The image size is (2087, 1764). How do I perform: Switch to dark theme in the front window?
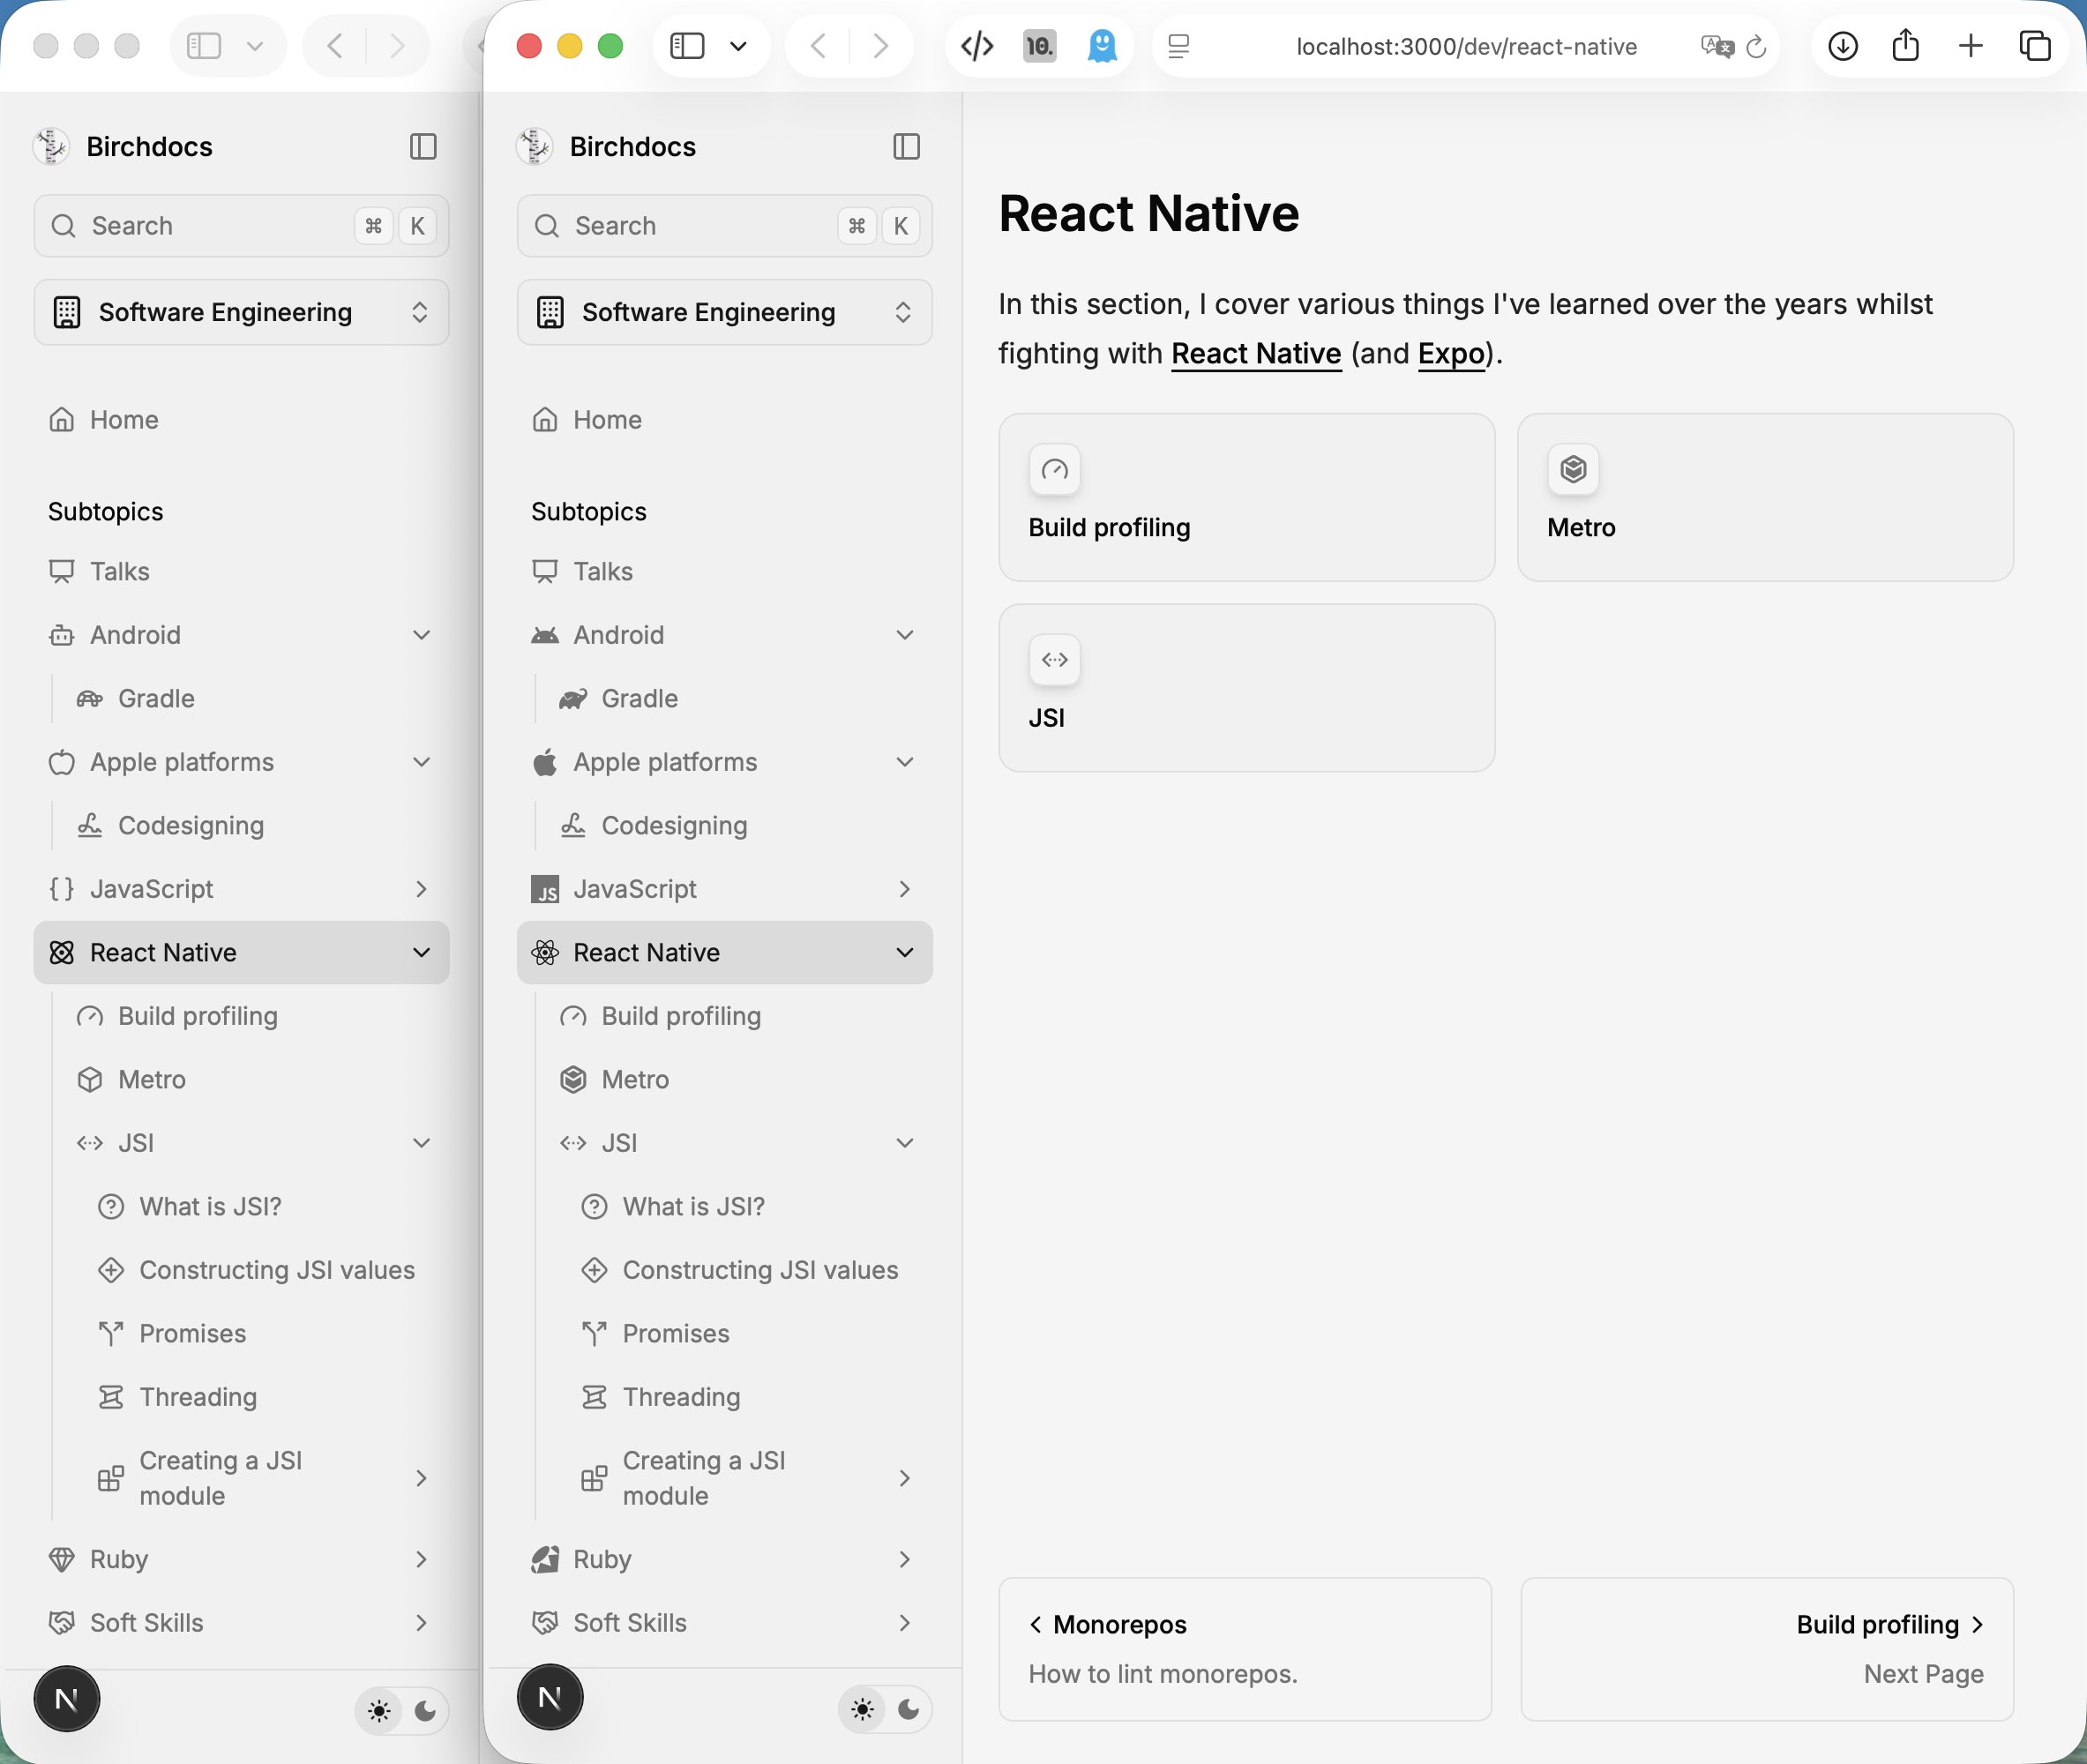[908, 1709]
